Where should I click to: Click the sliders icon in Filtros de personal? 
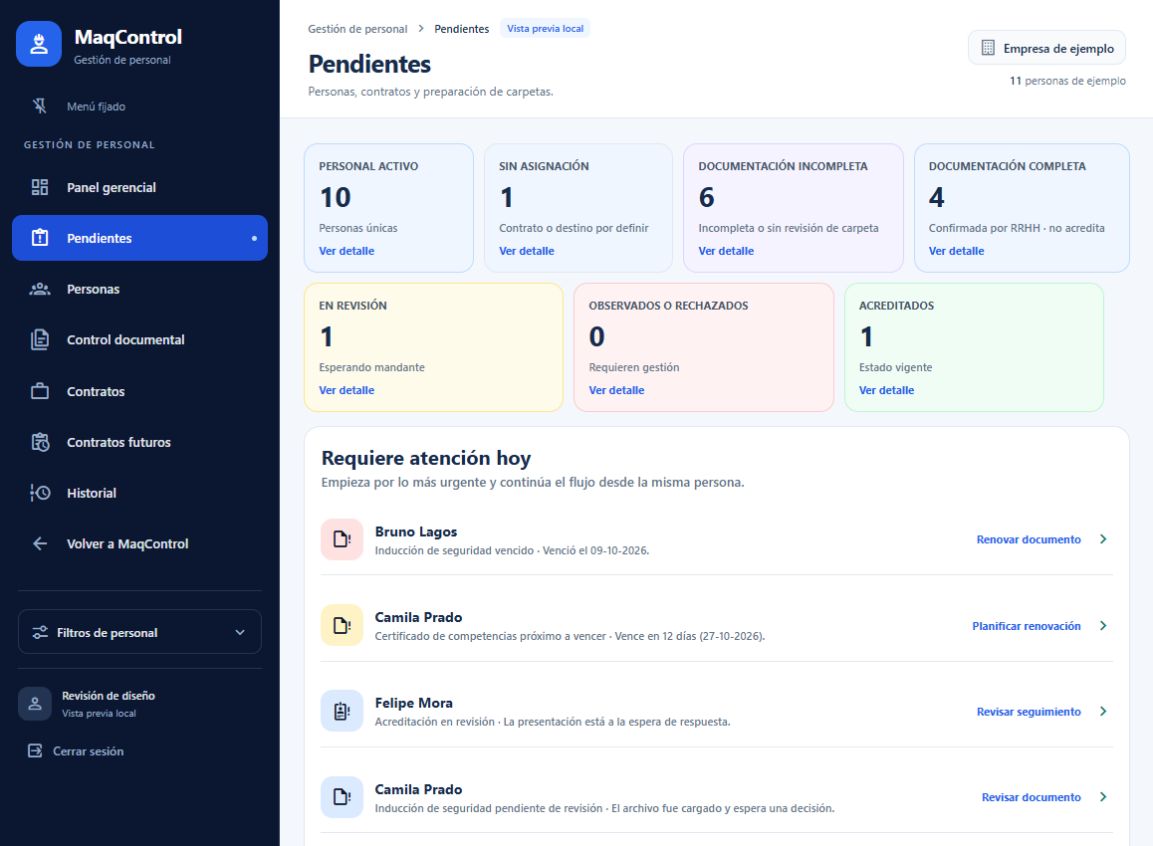pos(40,632)
